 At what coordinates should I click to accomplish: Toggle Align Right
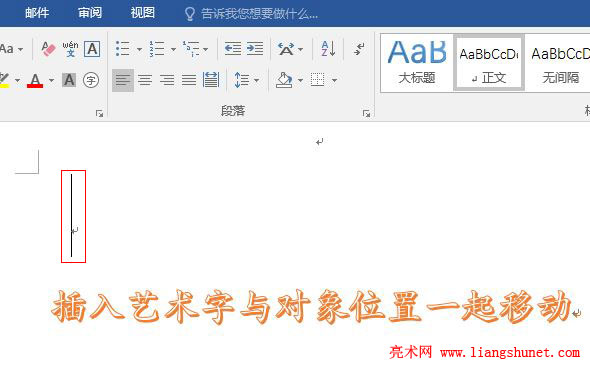(167, 80)
